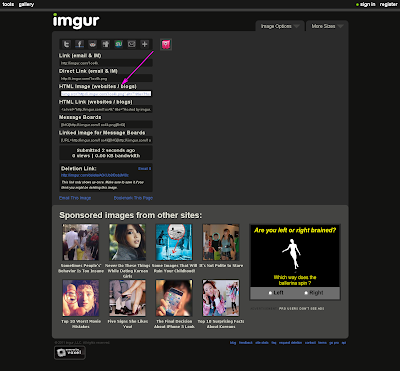Click the imgur logo
Image resolution: width=400 pixels, height=371 pixels.
pyautogui.click(x=76, y=21)
